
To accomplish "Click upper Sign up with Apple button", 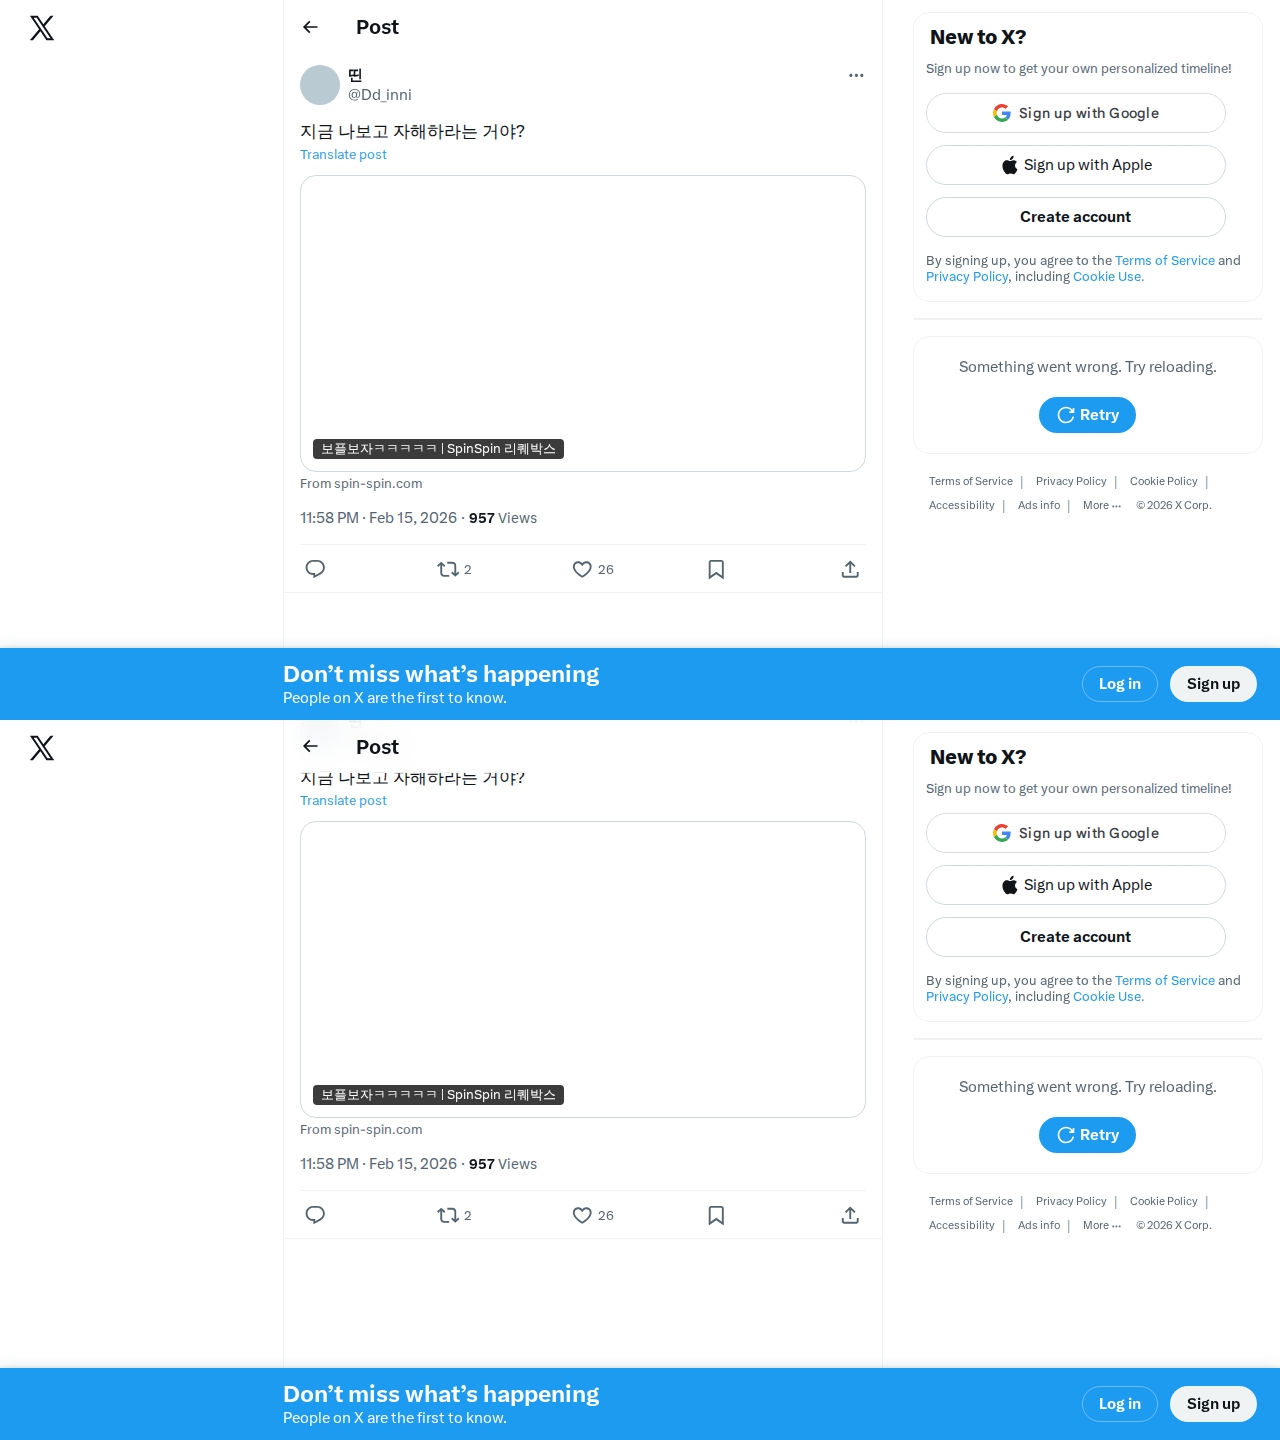I will (x=1076, y=165).
